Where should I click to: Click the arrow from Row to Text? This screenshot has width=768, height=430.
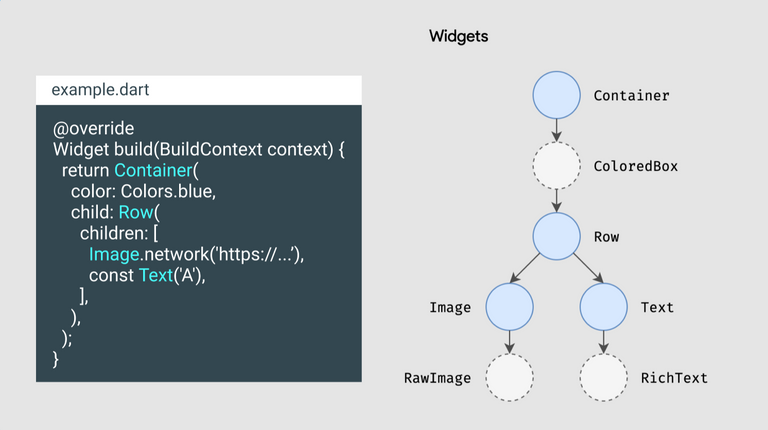pyautogui.click(x=588, y=268)
